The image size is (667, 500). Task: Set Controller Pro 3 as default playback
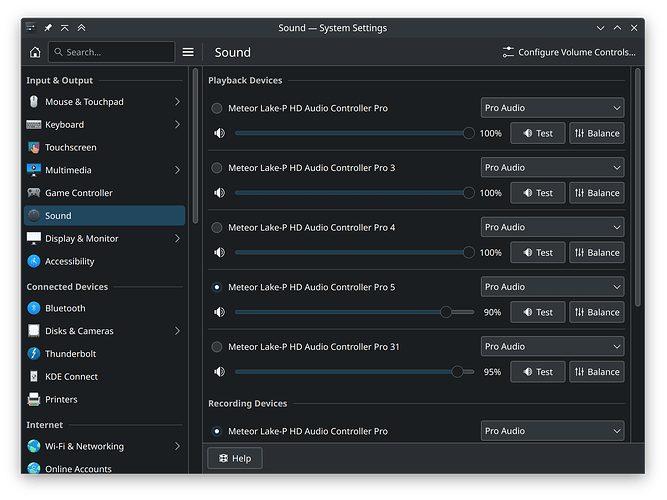pyautogui.click(x=217, y=168)
